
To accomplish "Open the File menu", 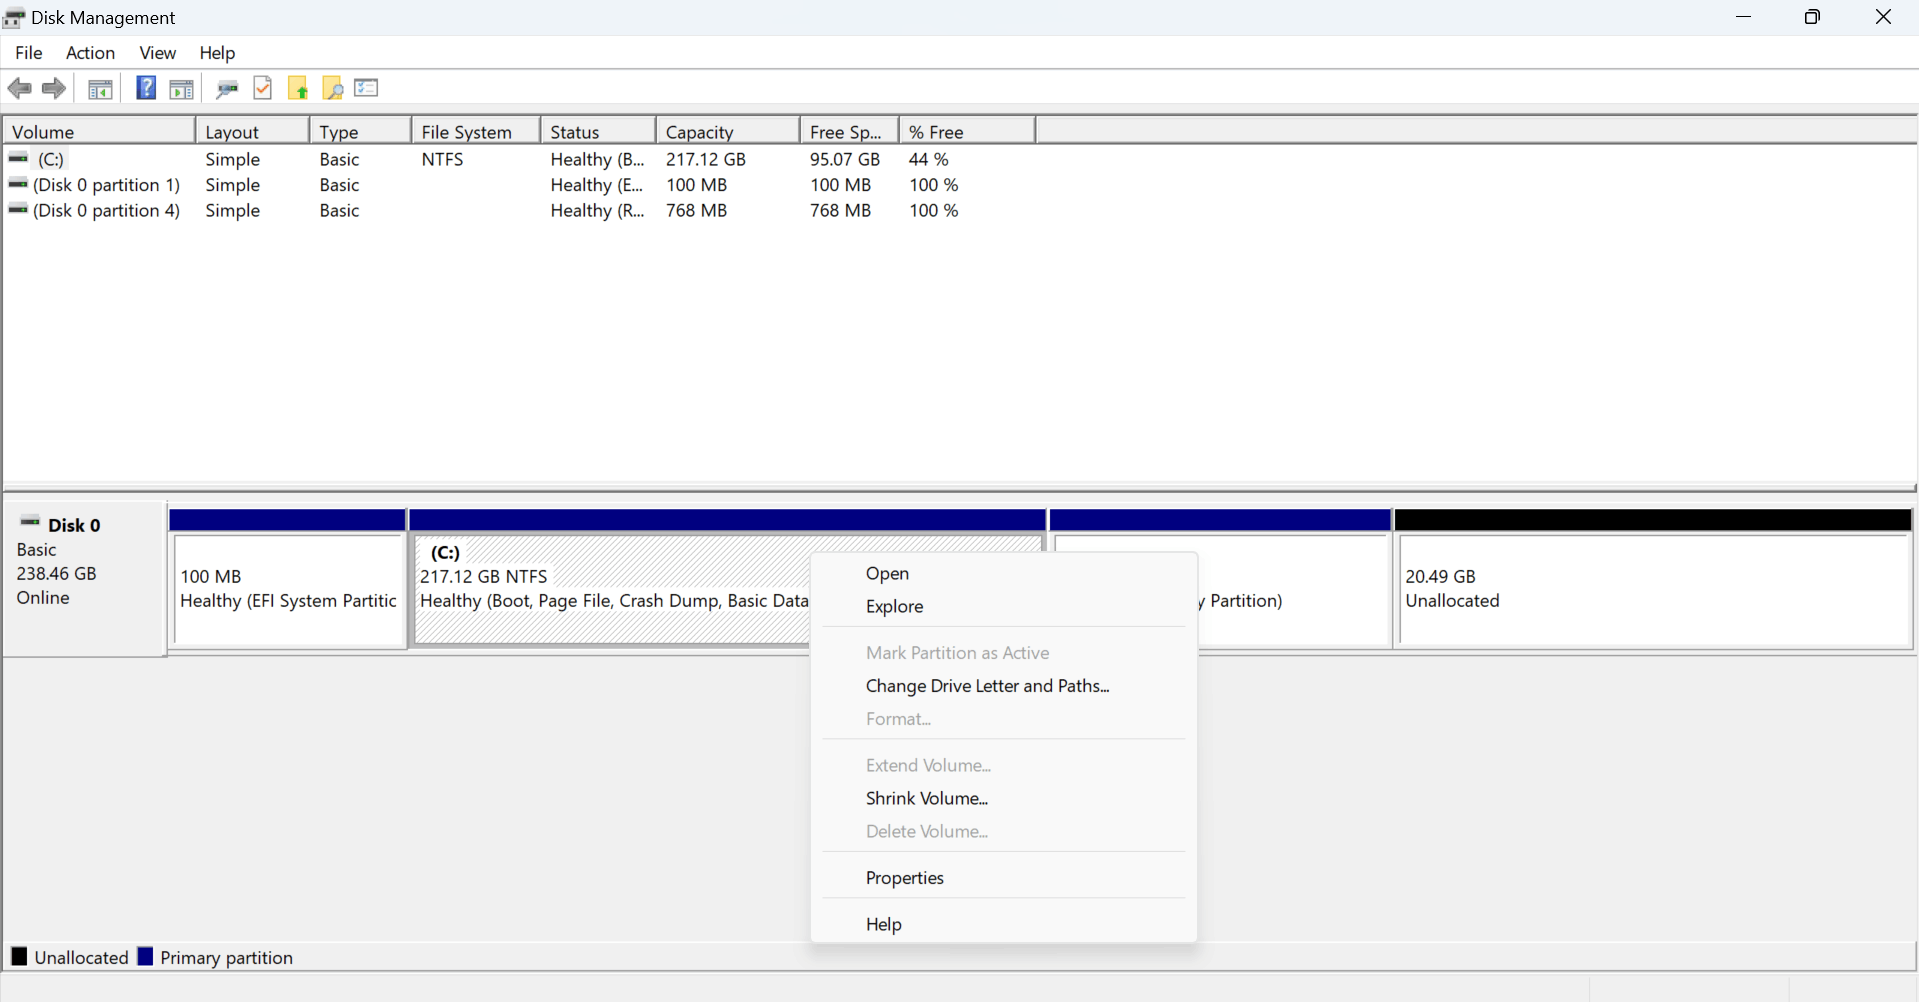I will [29, 53].
